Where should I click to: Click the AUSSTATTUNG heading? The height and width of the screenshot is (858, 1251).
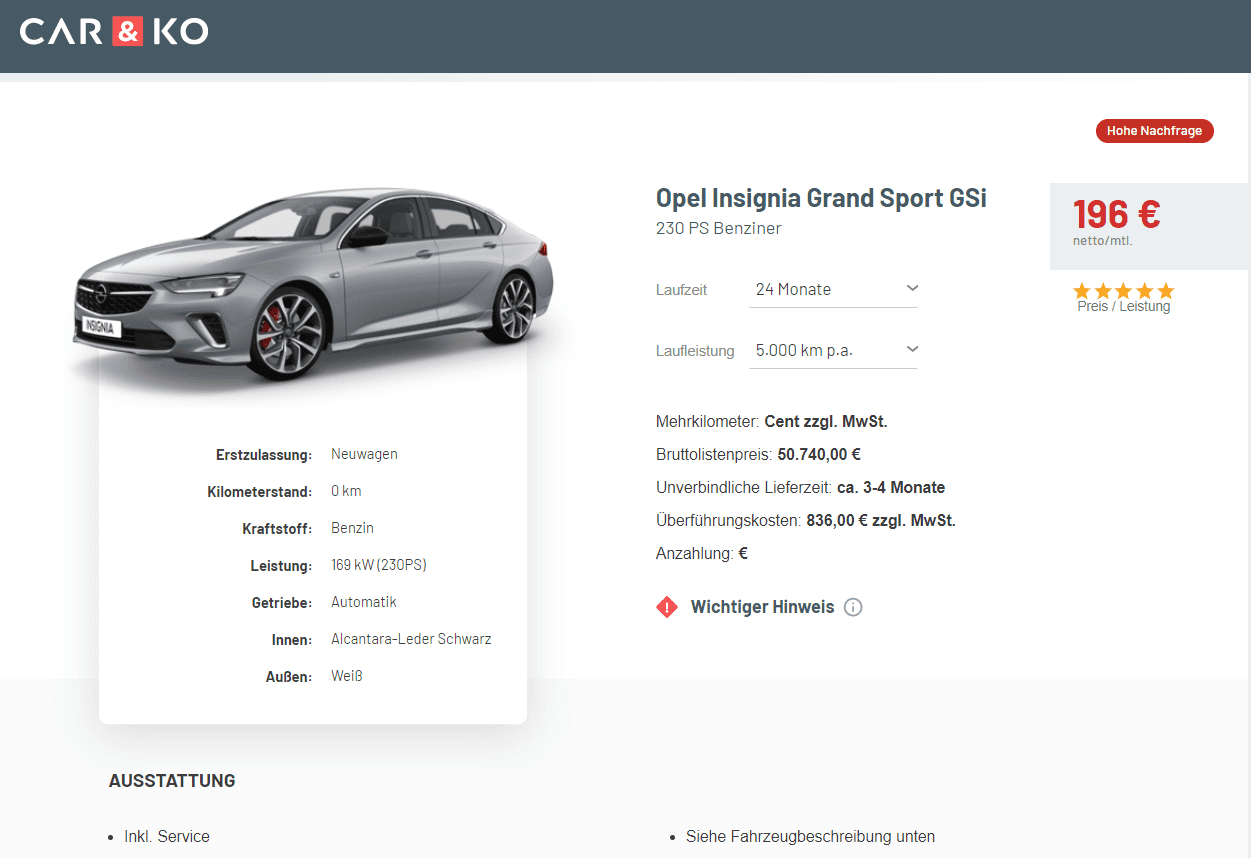pyautogui.click(x=172, y=781)
